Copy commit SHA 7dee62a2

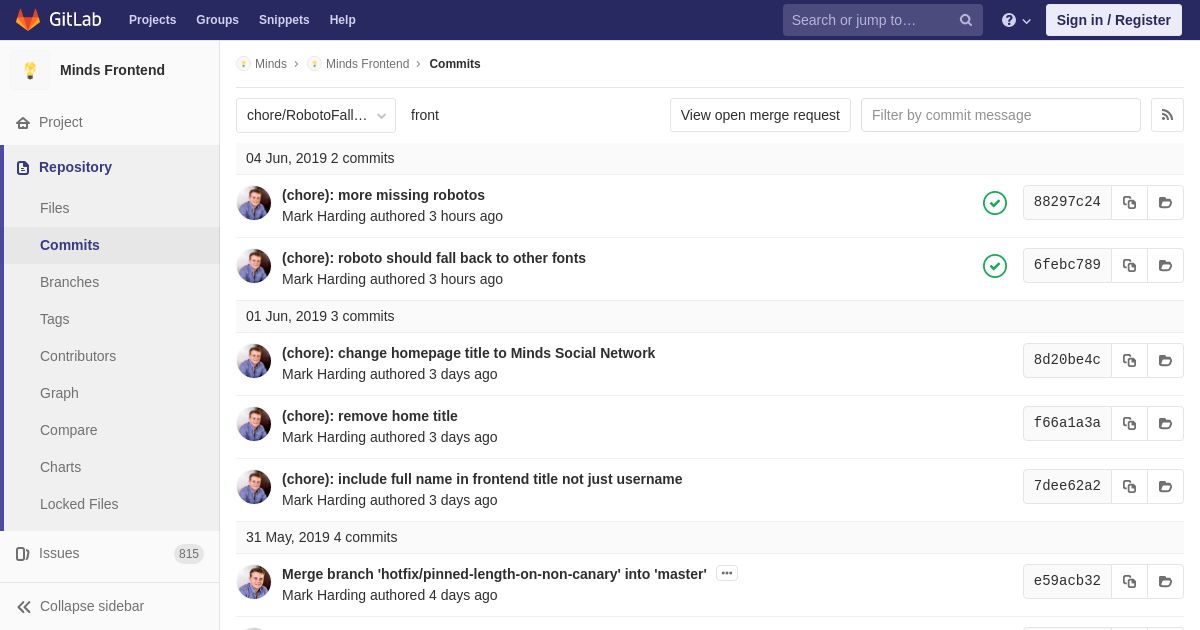point(1129,486)
